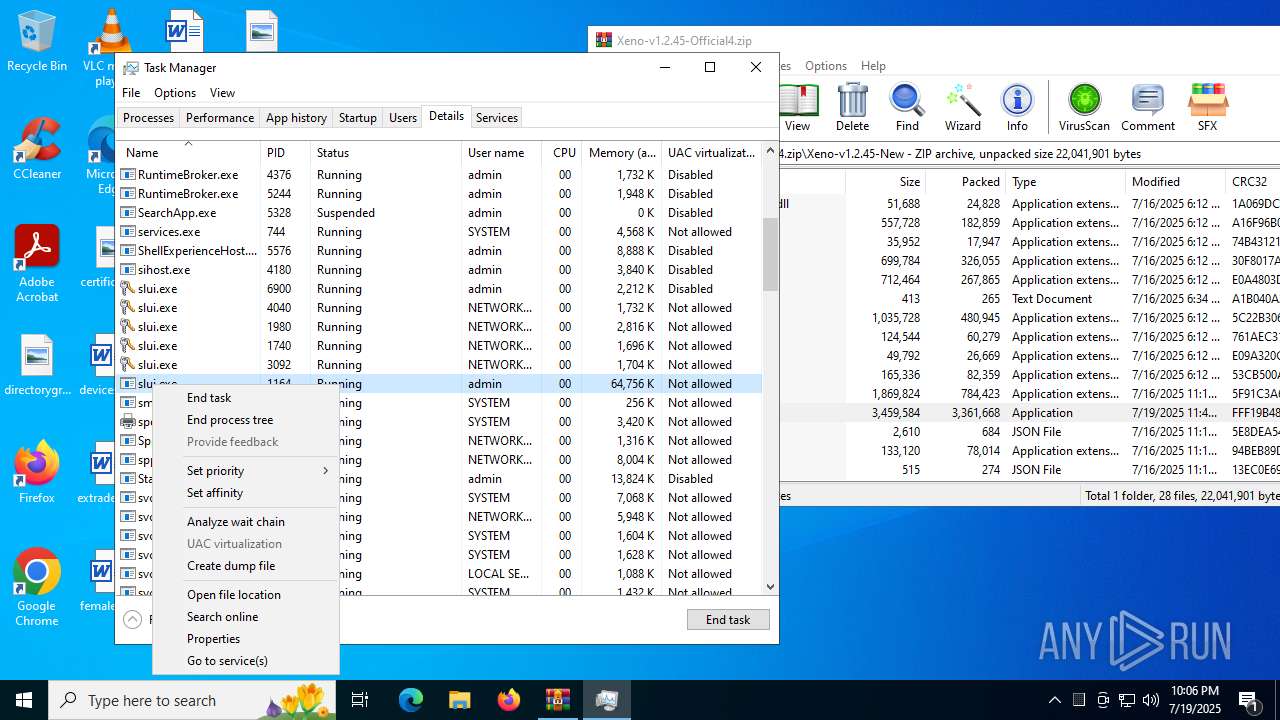Select the SearchApp.exe process row
This screenshot has width=1280, height=720.
[x=440, y=213]
